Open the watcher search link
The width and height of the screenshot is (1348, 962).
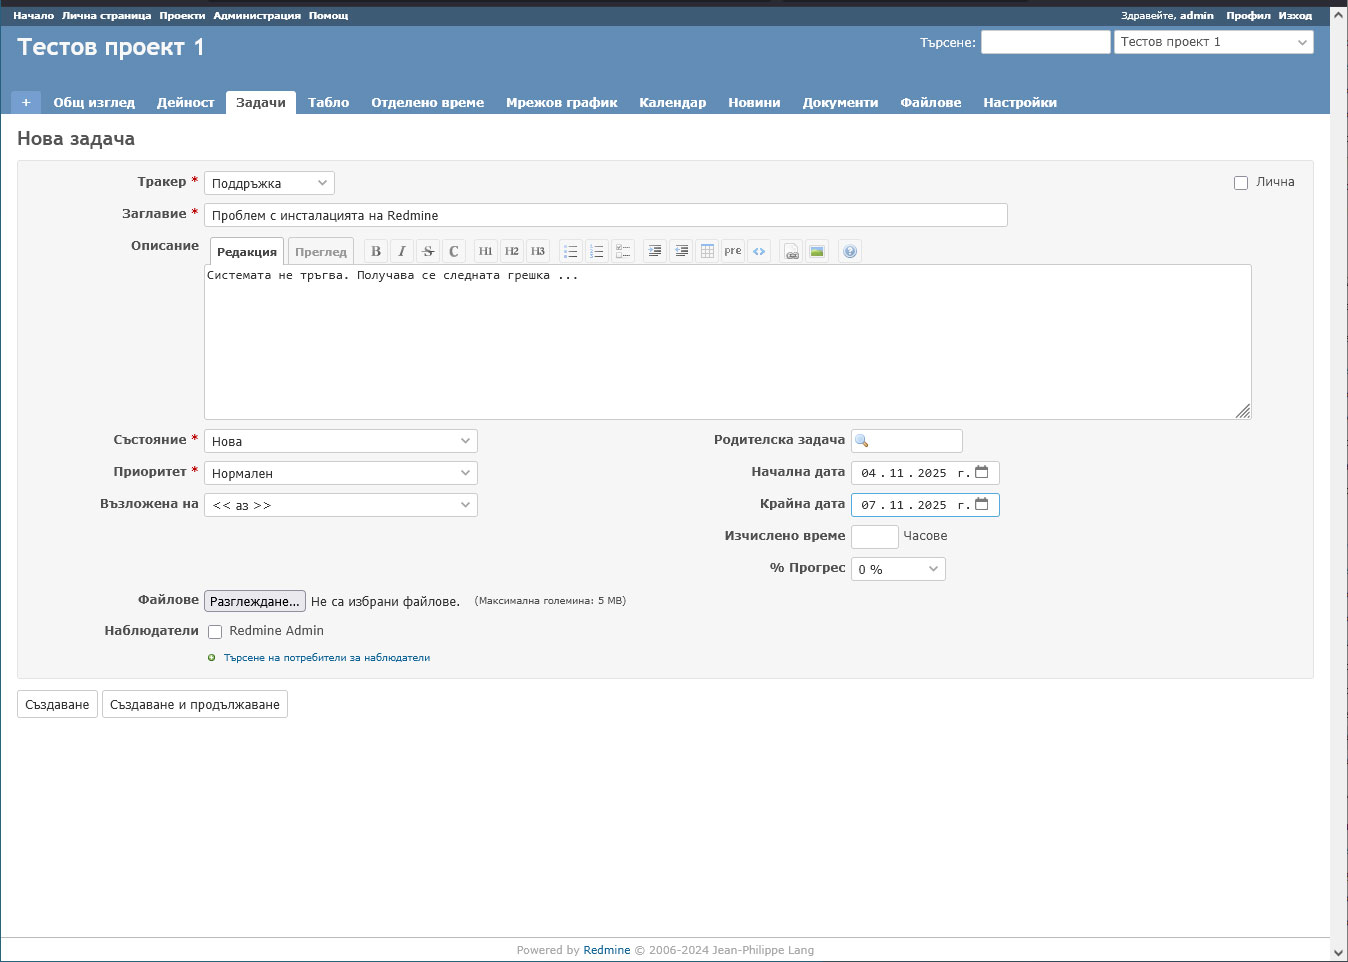click(327, 658)
